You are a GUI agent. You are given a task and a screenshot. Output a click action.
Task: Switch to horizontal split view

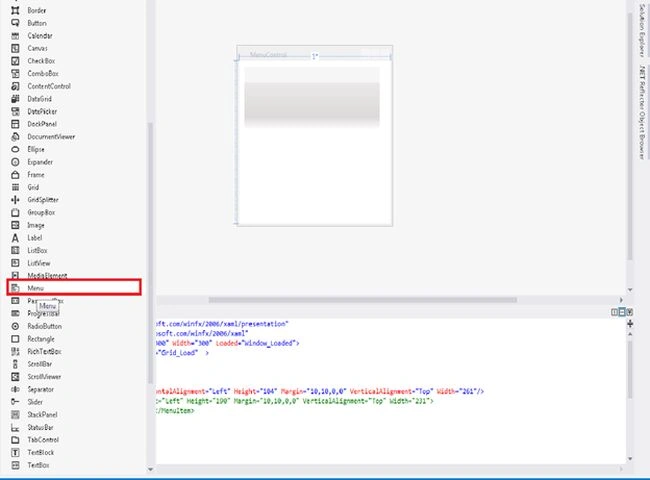tap(622, 312)
